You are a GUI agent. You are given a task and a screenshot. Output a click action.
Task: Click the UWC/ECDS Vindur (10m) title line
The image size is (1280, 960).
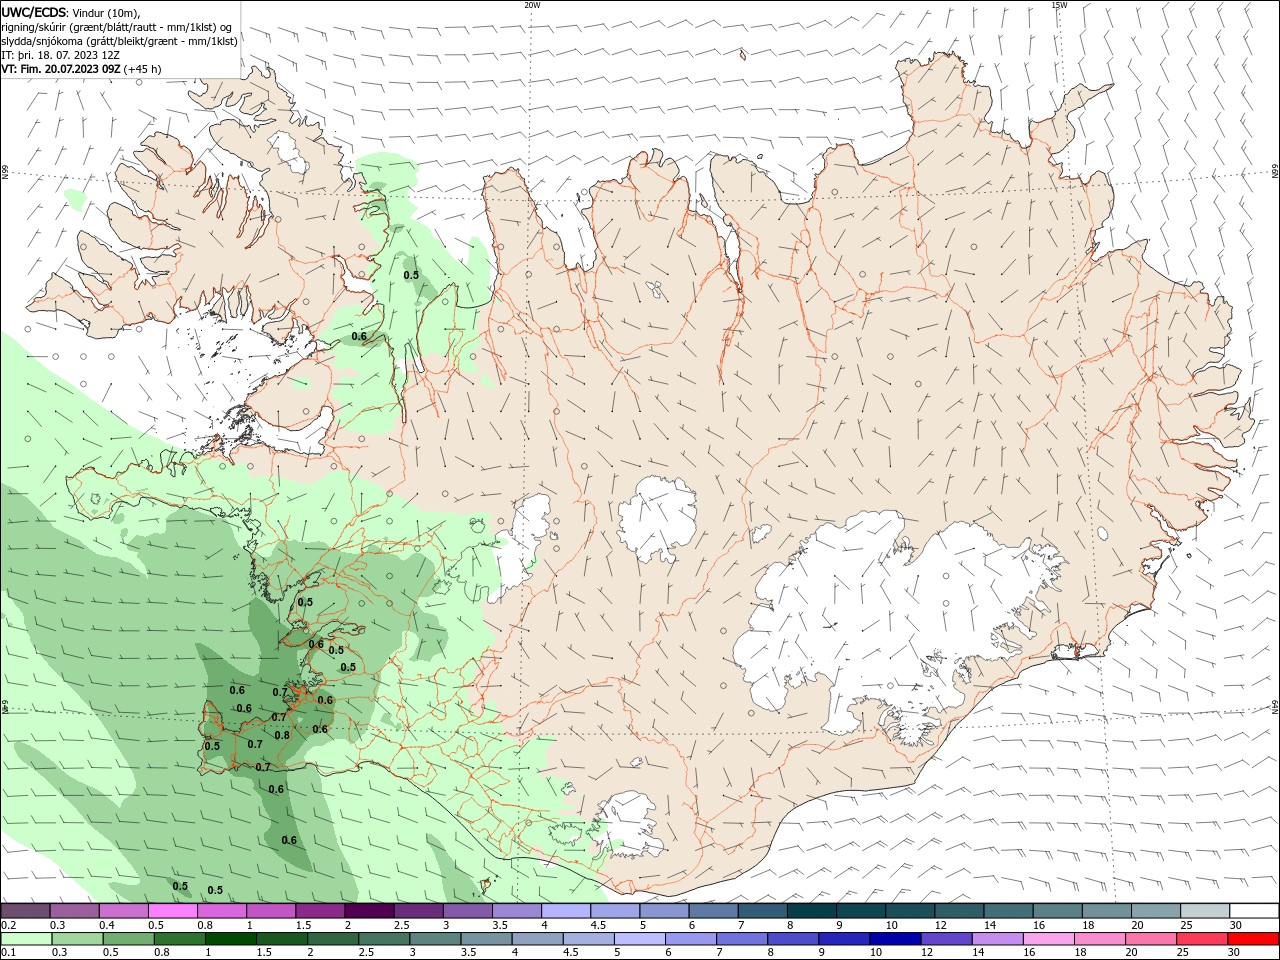tap(70, 12)
